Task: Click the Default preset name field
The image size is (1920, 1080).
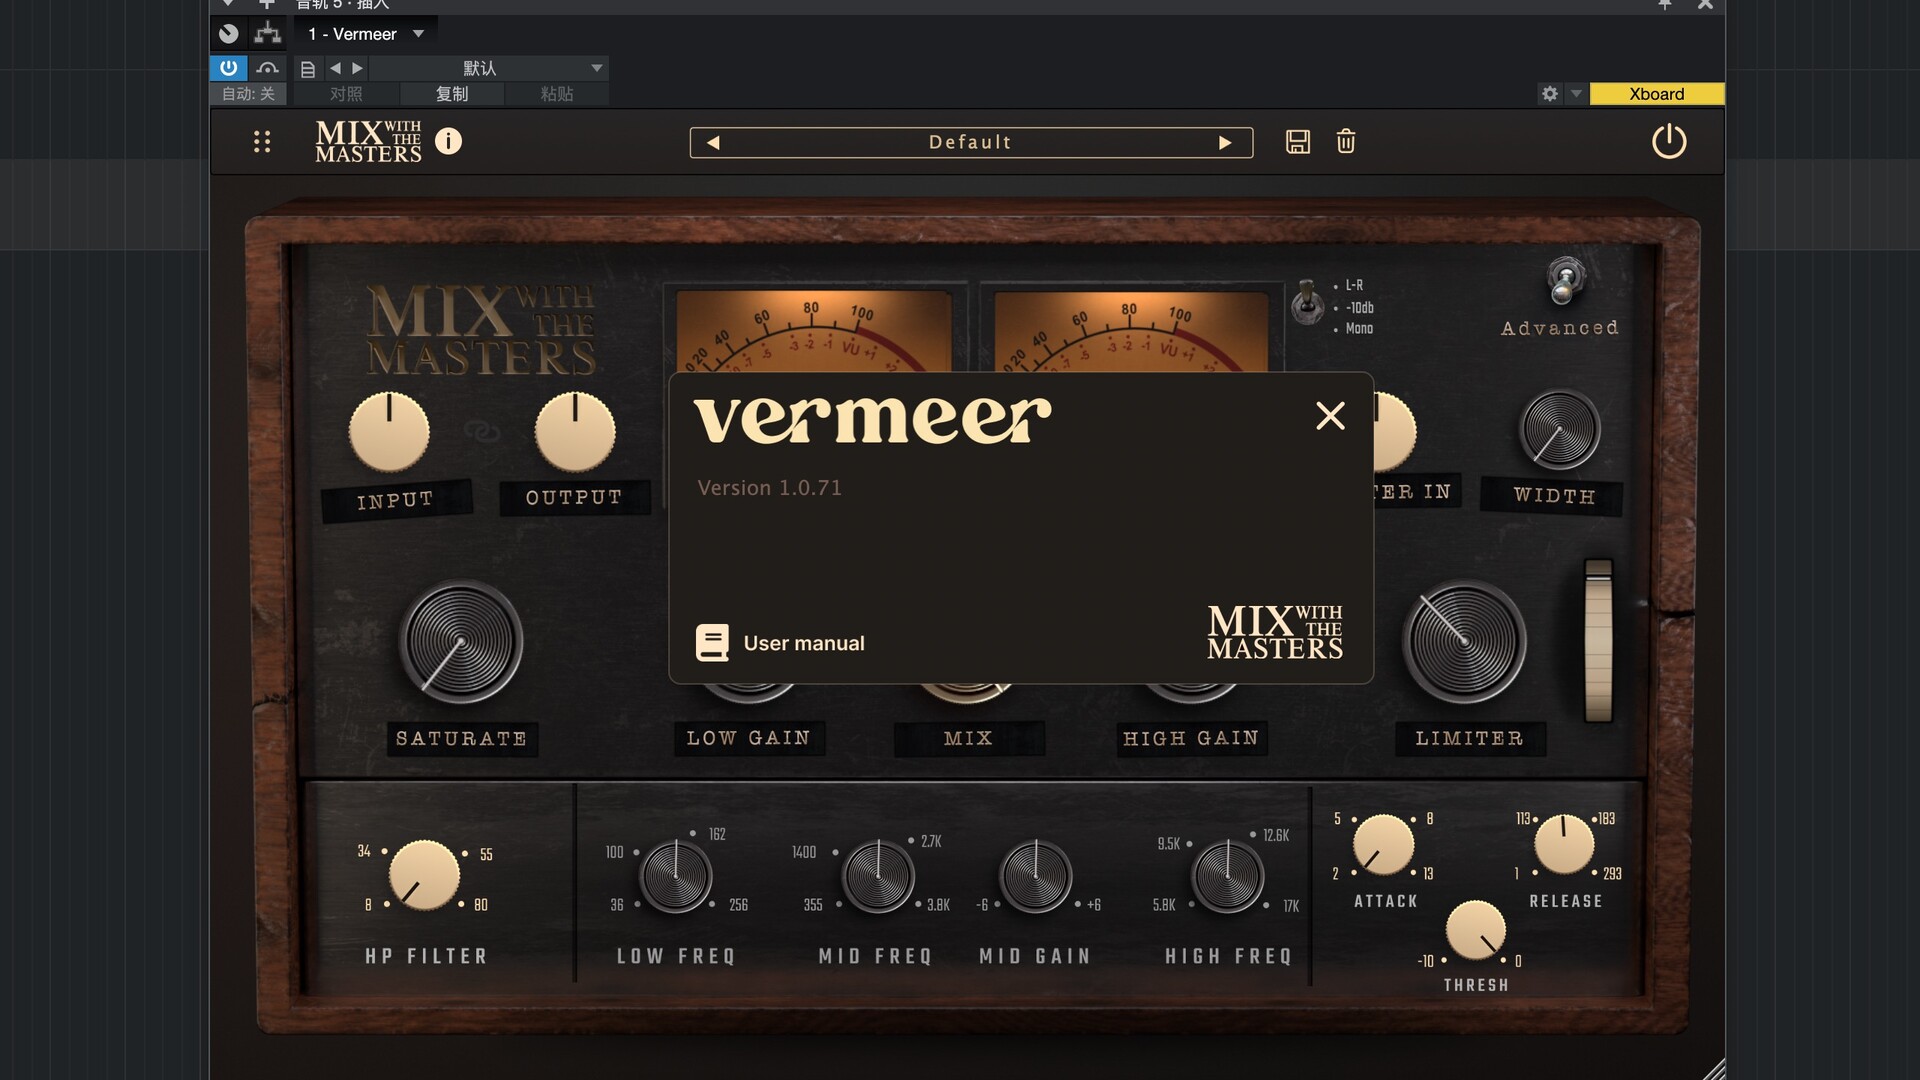Action: 969,143
